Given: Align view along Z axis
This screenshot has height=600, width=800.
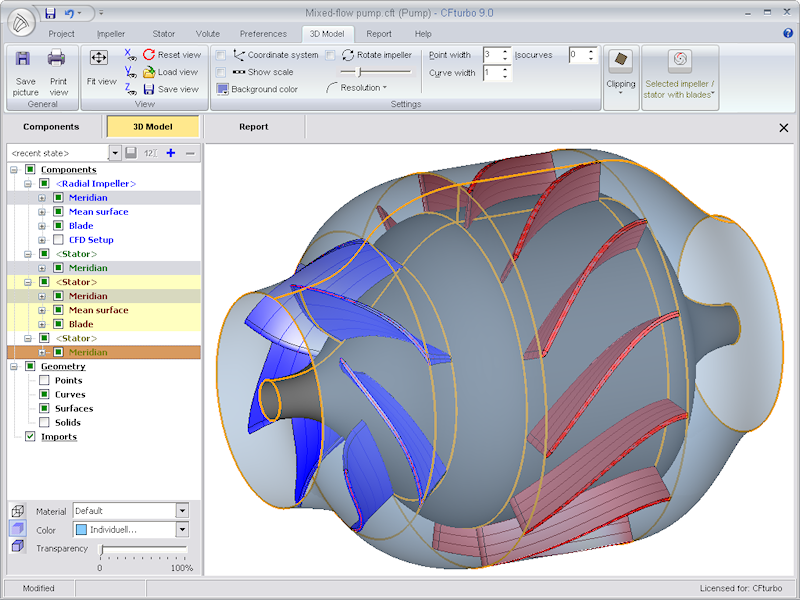Looking at the screenshot, I should (x=130, y=89).
